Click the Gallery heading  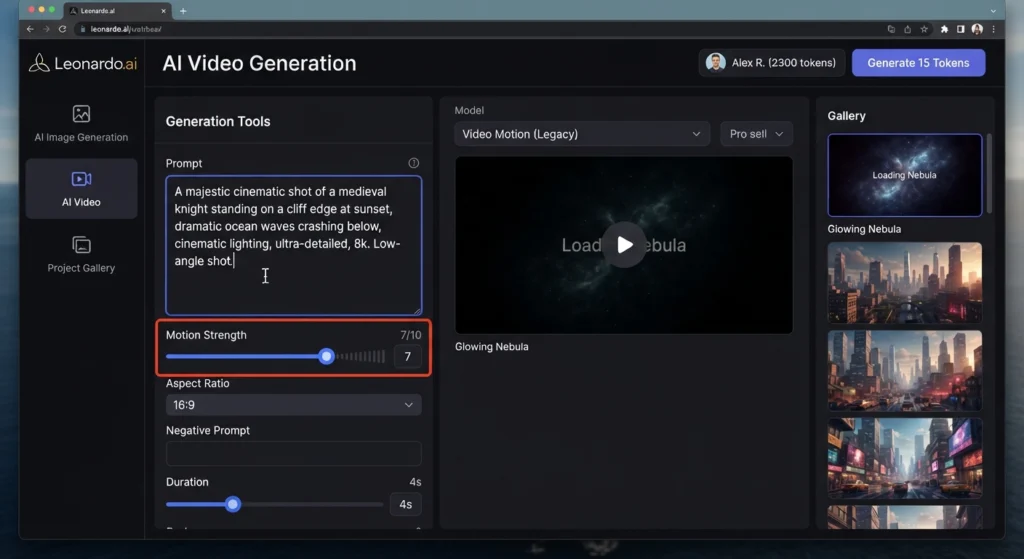click(x=846, y=116)
